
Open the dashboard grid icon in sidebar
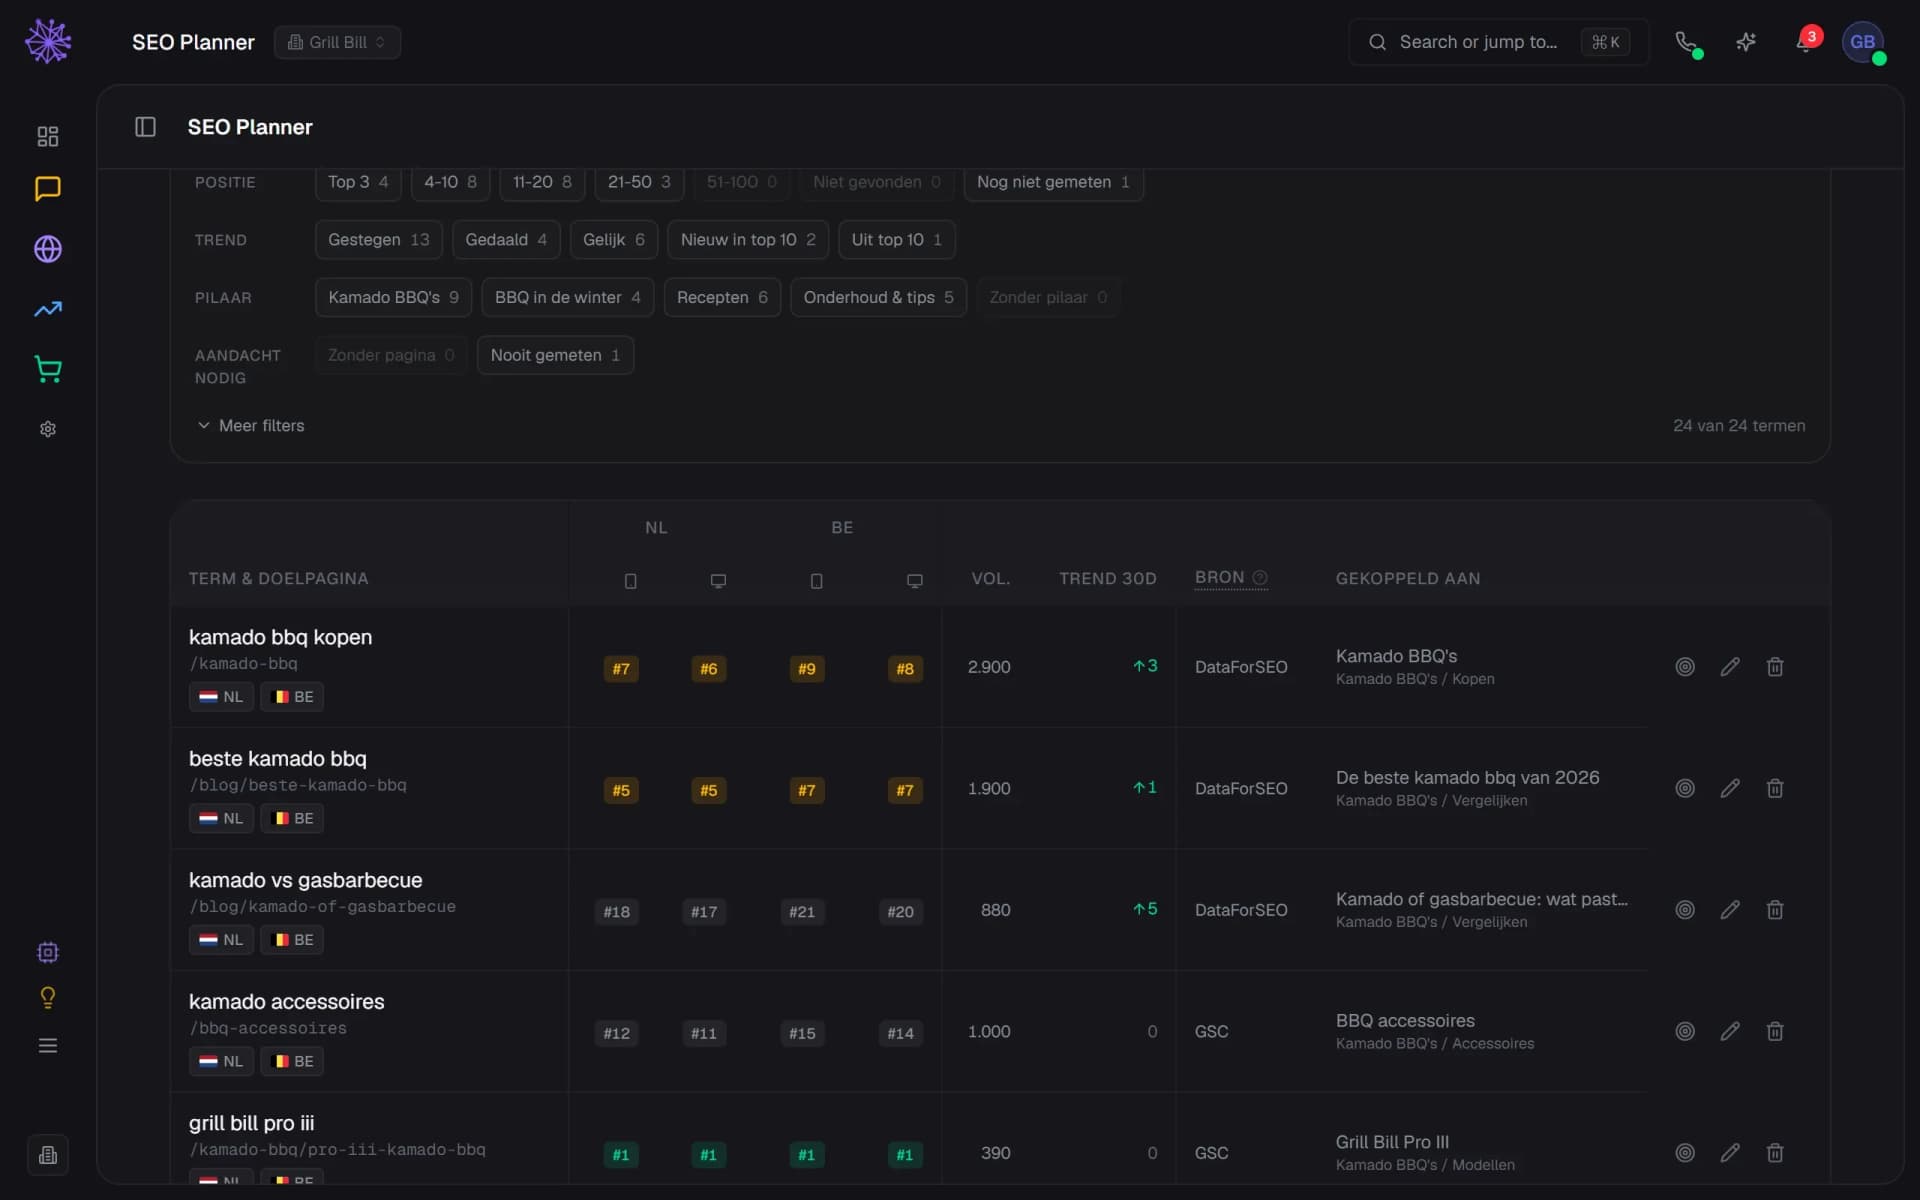coord(48,136)
